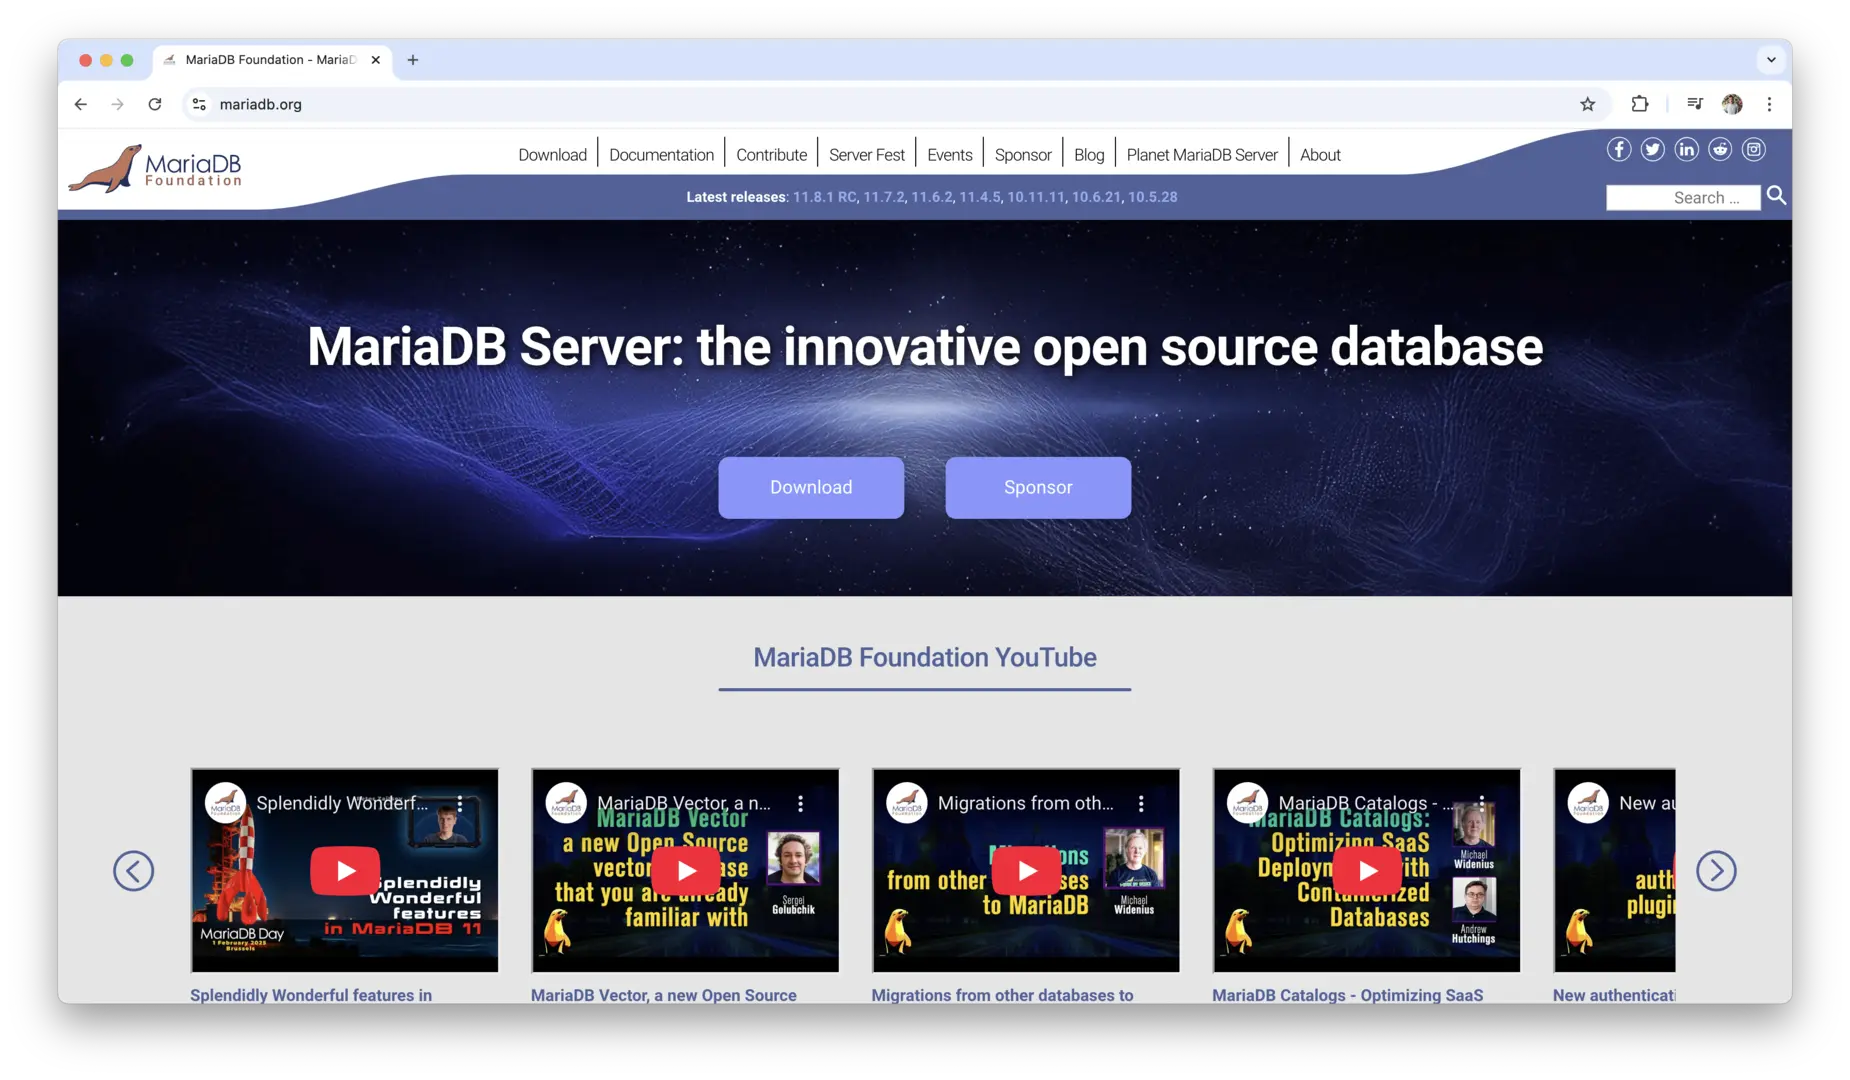Viewport: 1850px width, 1080px height.
Task: Open Chrome three-dot menu
Action: pyautogui.click(x=1769, y=104)
